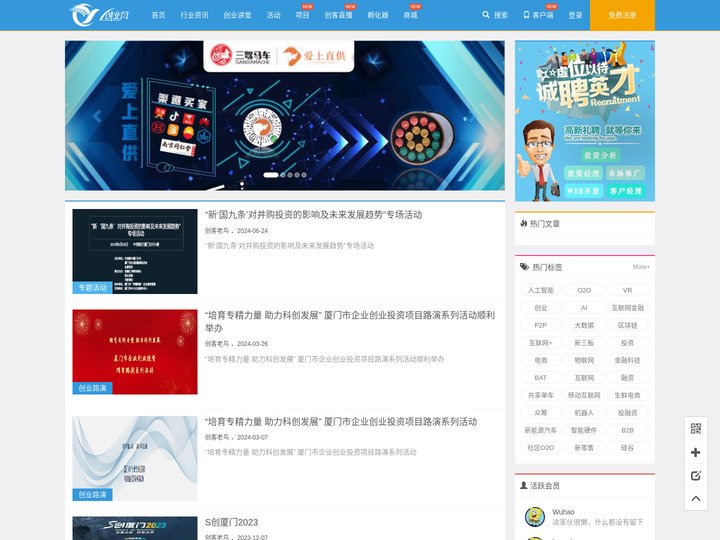
Task: Open 商城 nav item
Action: click(x=411, y=15)
